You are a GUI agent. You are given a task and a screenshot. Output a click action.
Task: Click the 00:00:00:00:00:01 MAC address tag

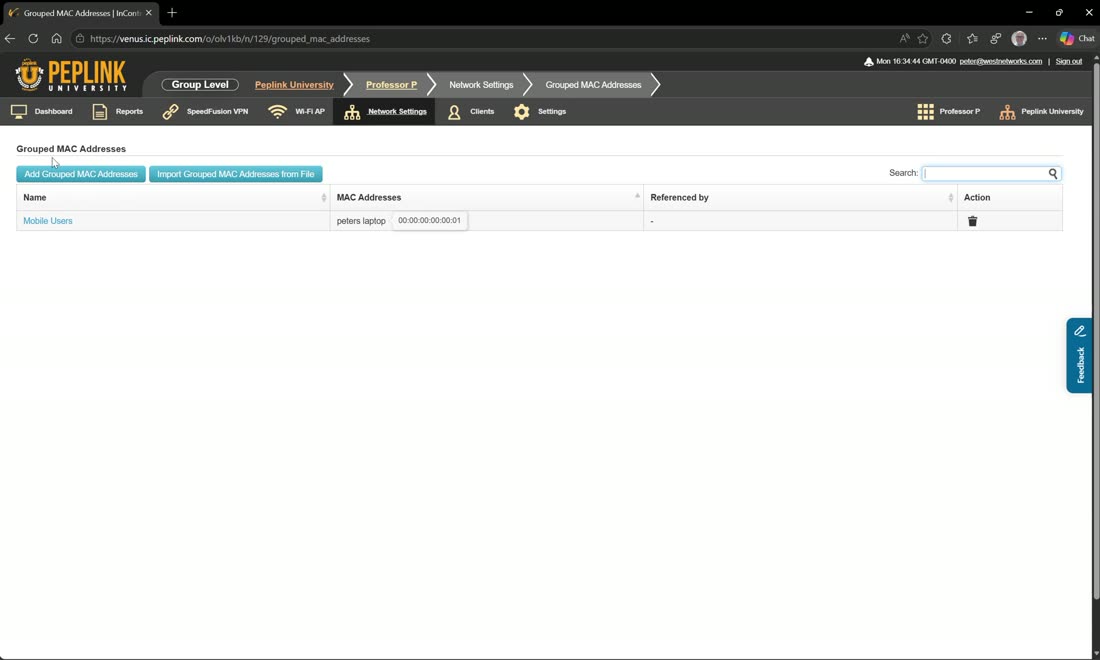point(429,221)
